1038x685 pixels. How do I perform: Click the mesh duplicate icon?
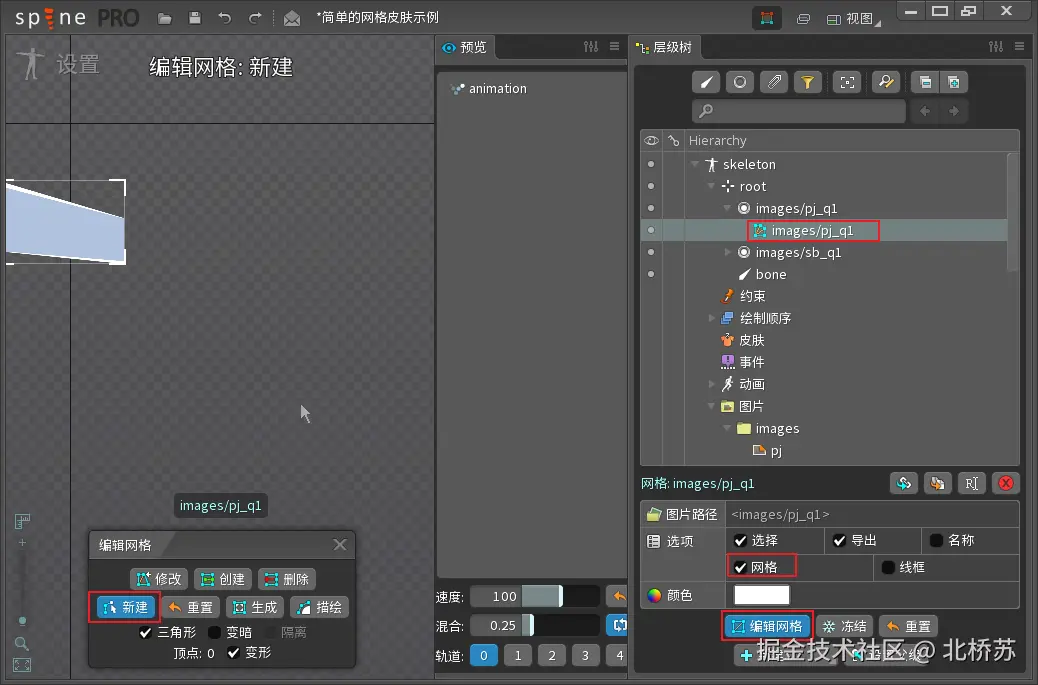coord(937,483)
